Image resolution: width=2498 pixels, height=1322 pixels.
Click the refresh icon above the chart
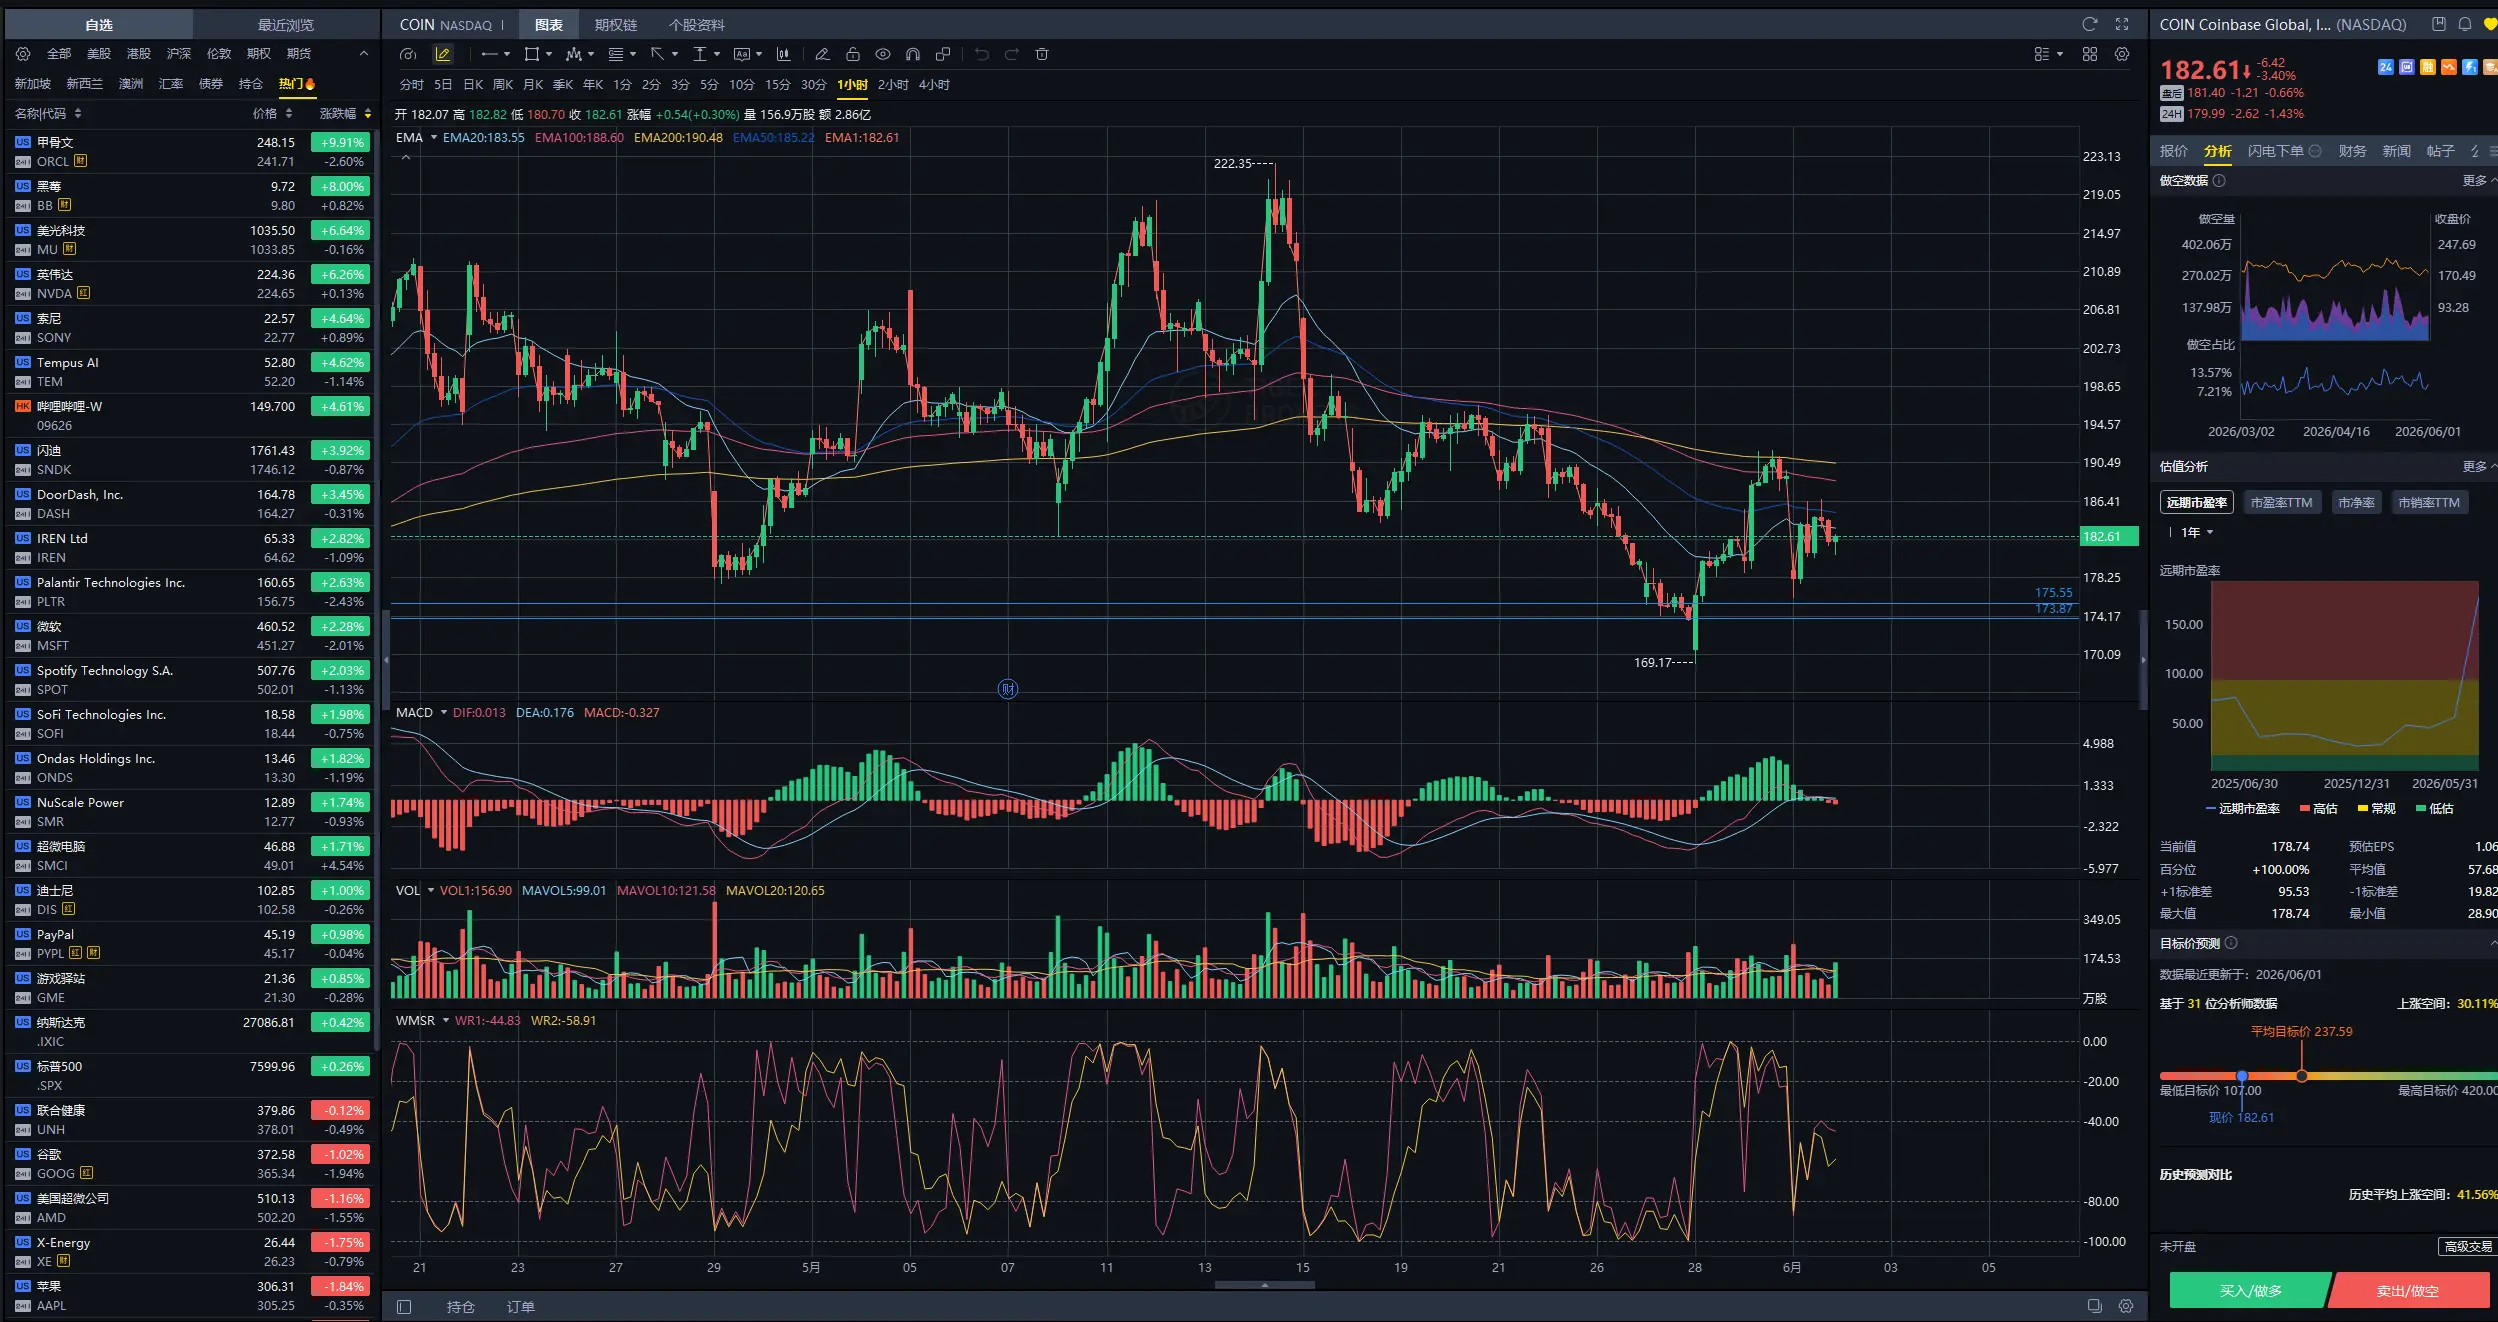(x=2089, y=24)
